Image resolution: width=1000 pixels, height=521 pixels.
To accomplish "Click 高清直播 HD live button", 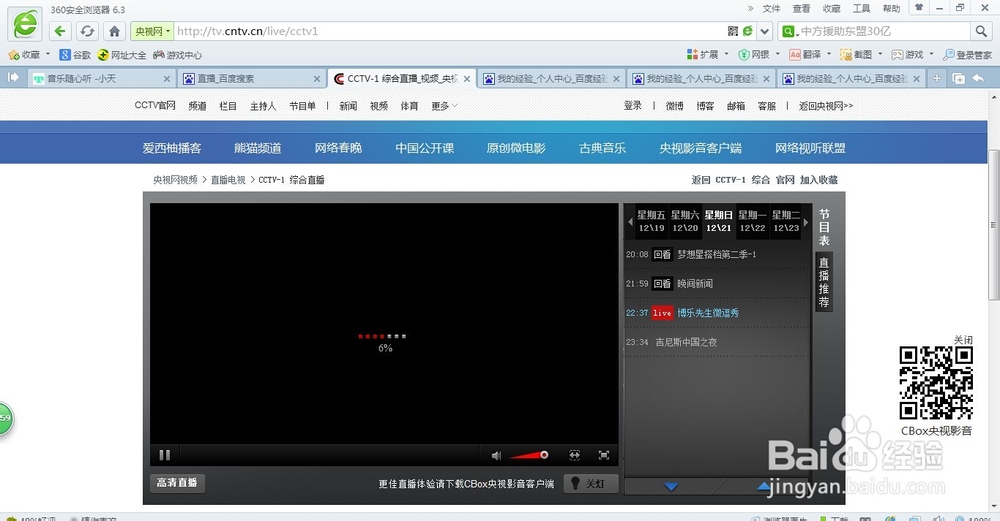I will coord(177,483).
